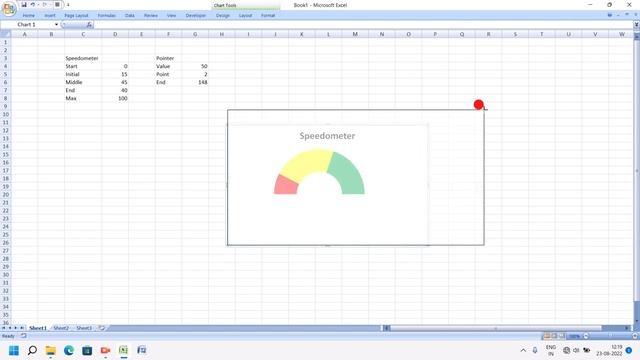Click the Sheet1 tab
Screen dimensions: 640x360
(x=38, y=328)
